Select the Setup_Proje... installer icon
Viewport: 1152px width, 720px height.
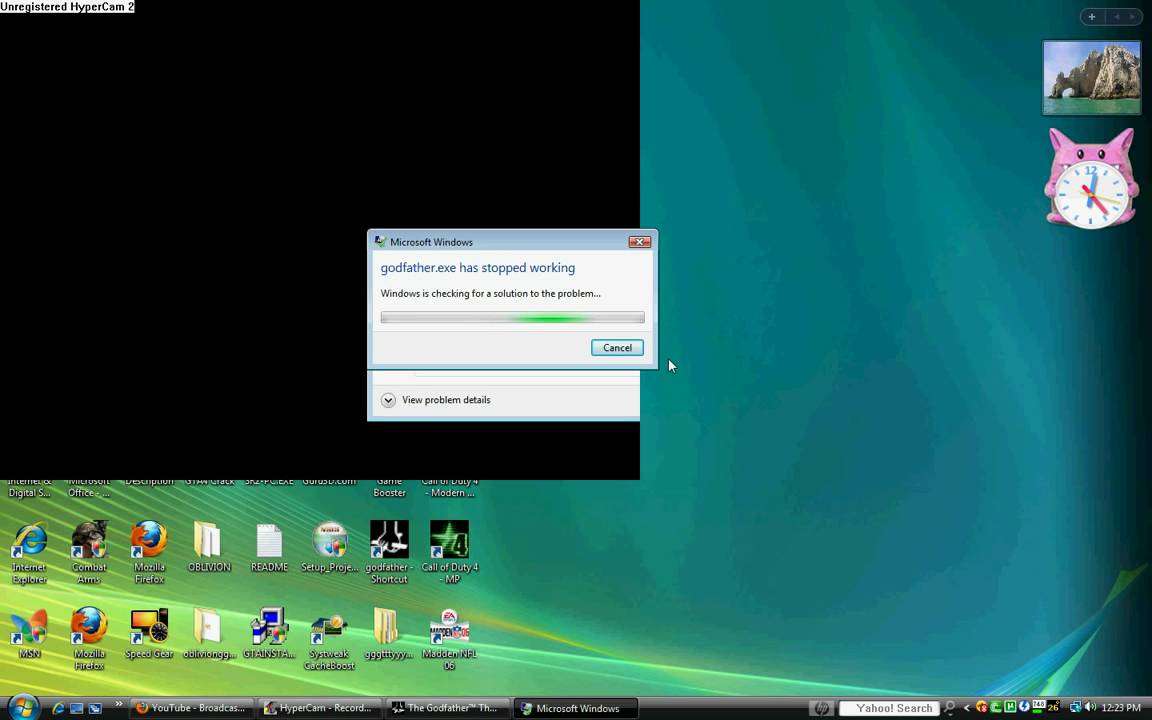pos(329,547)
